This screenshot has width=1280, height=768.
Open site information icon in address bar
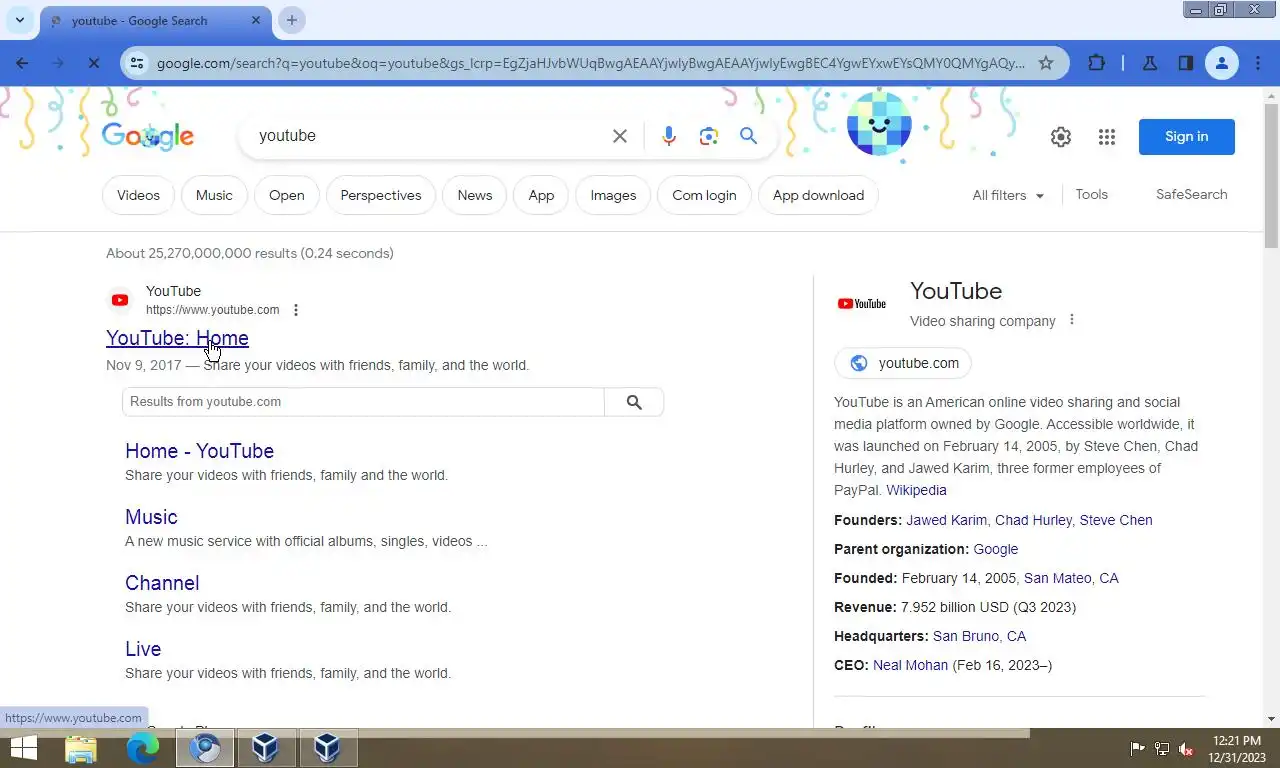click(x=138, y=63)
